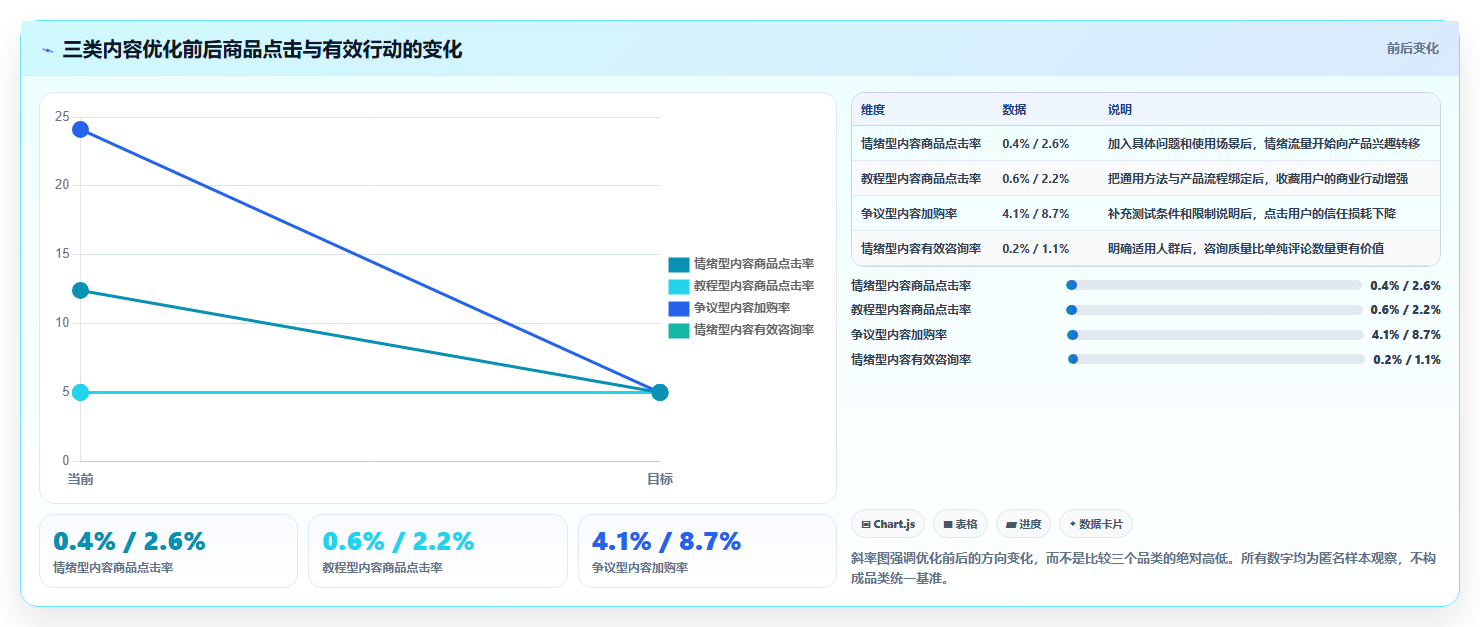Click table row label 教程型内容商品点击率

[921, 179]
